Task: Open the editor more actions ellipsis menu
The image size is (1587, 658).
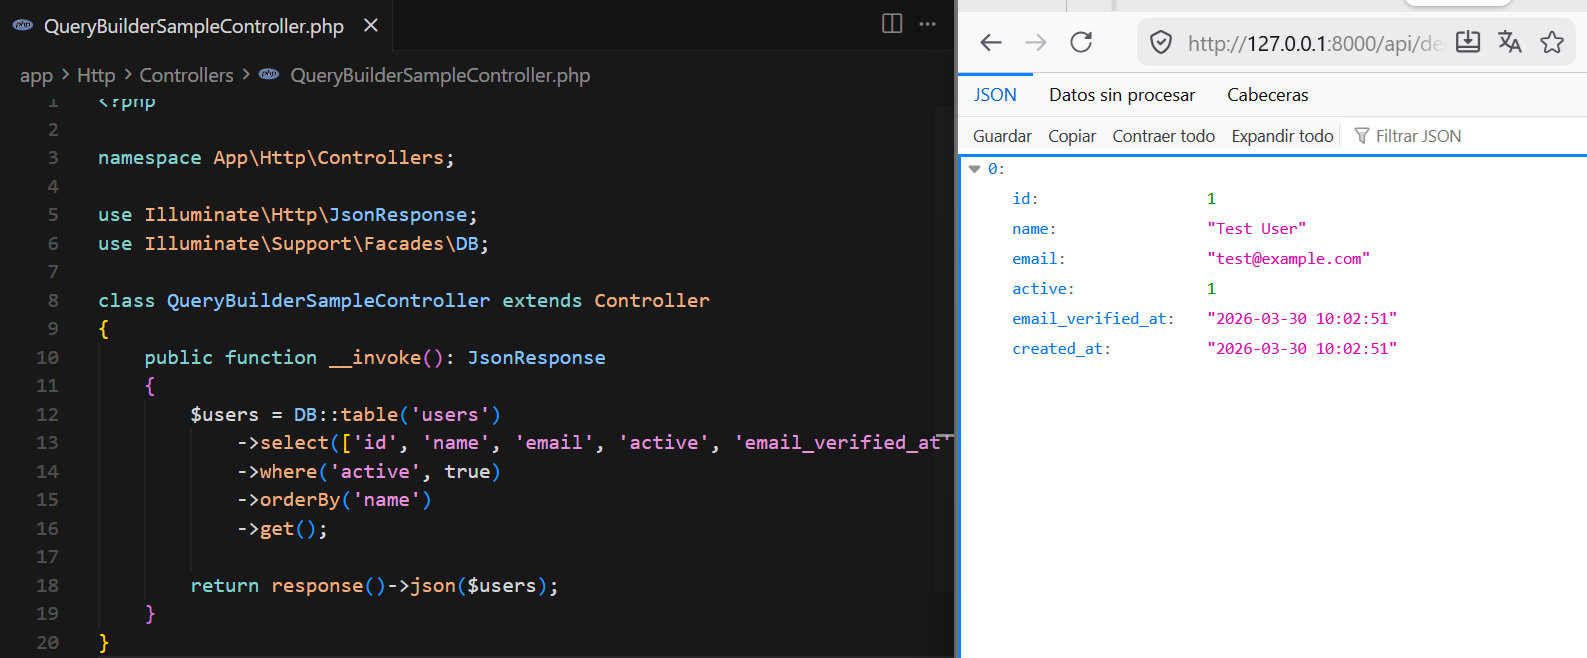Action: [928, 24]
